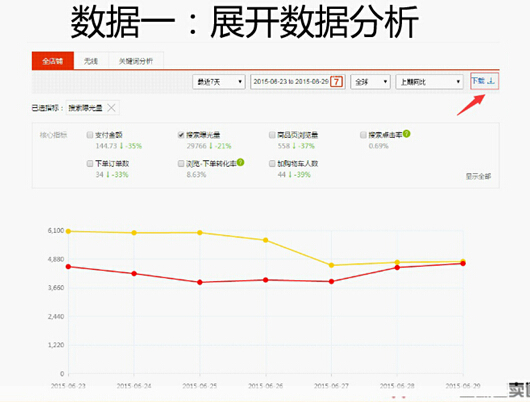Expand the 上期同比 comparison dropdown
This screenshot has width=530, height=402.
pos(429,82)
